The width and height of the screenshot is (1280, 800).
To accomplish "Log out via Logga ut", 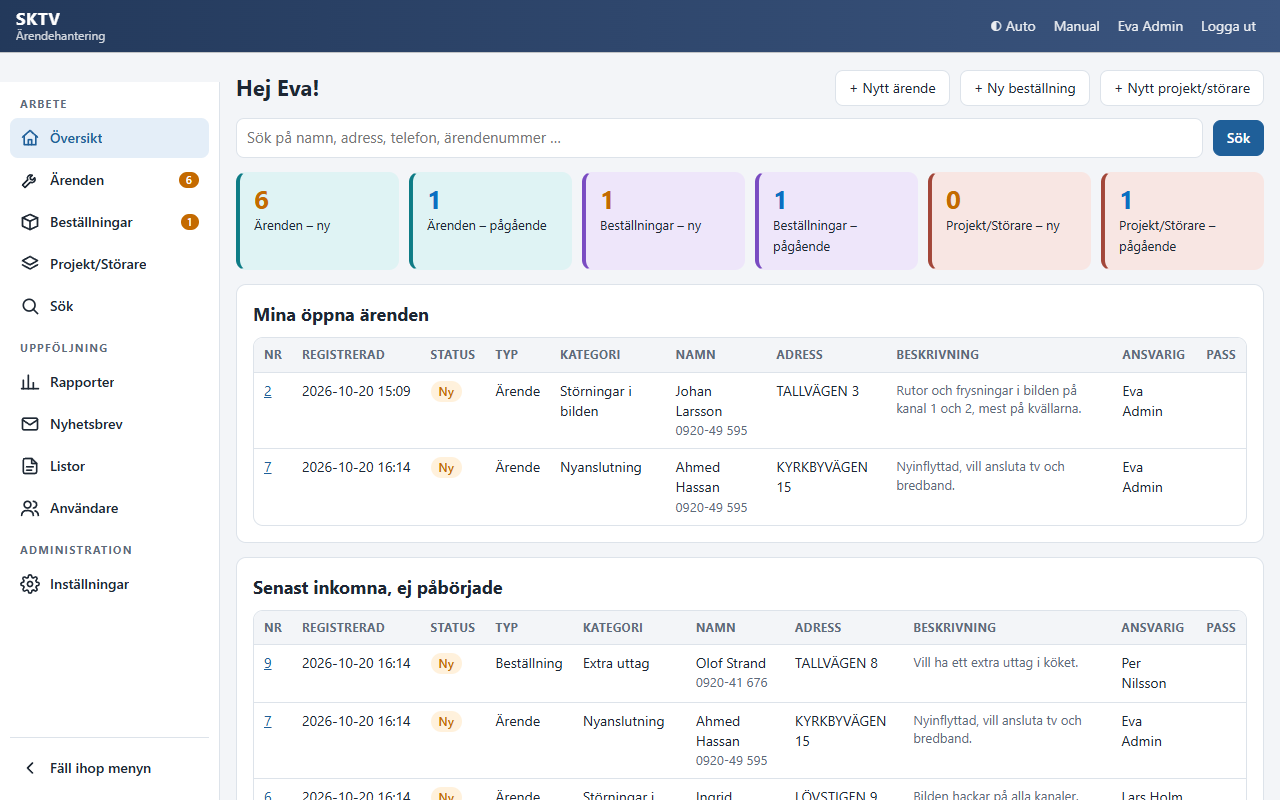I will coord(1228,26).
